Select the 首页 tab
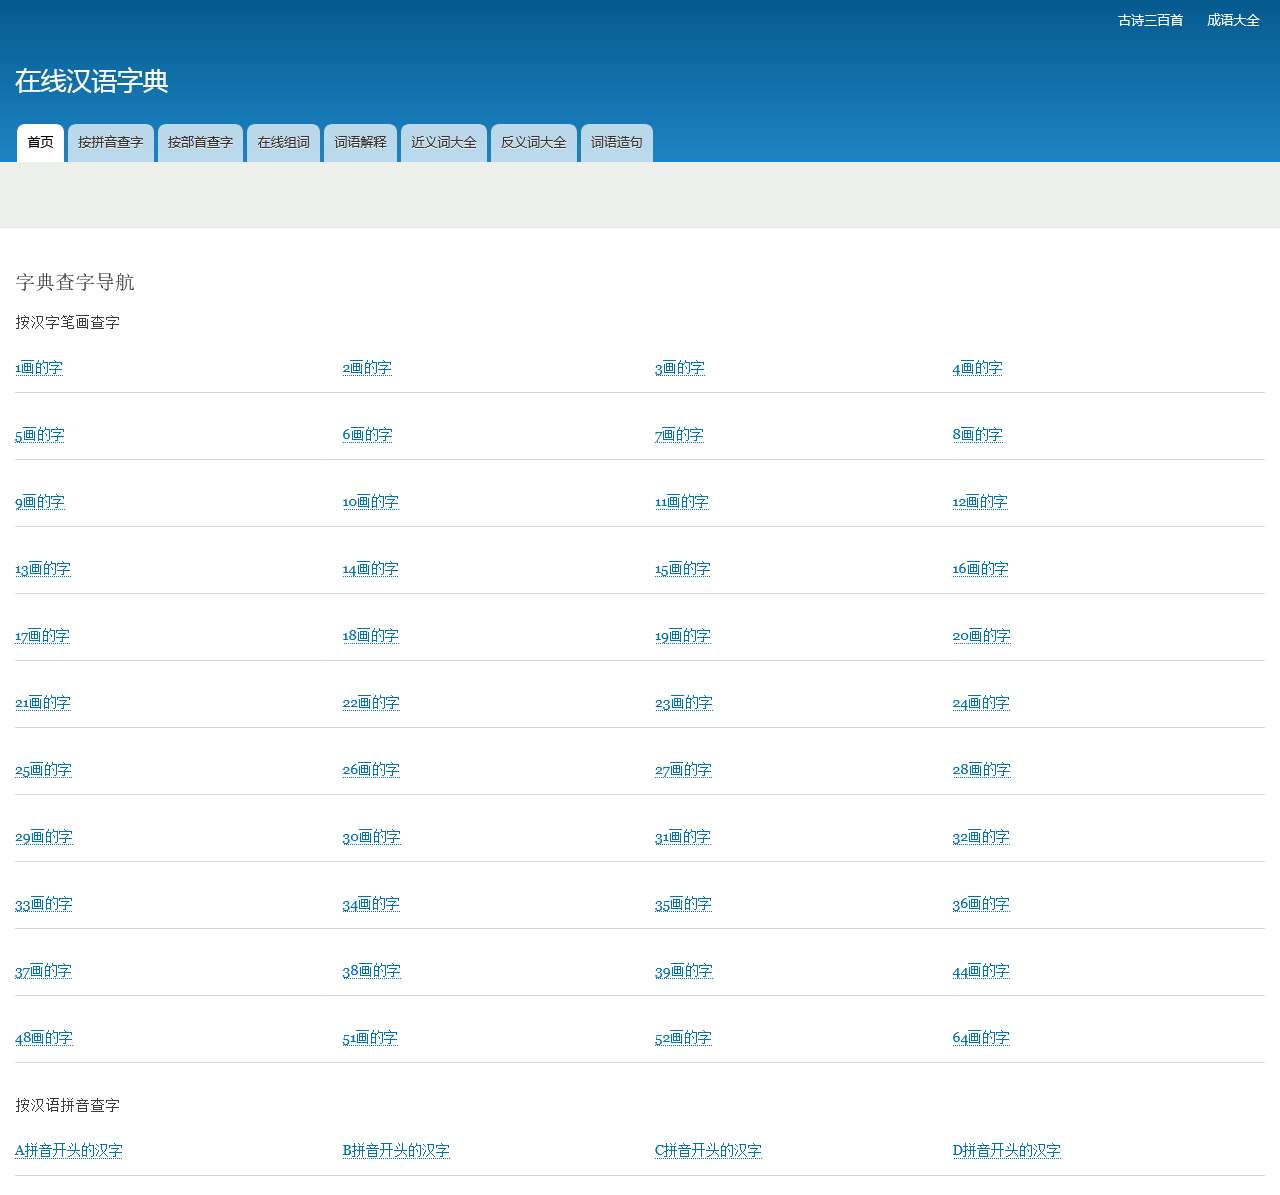The height and width of the screenshot is (1195, 1280). tap(40, 142)
